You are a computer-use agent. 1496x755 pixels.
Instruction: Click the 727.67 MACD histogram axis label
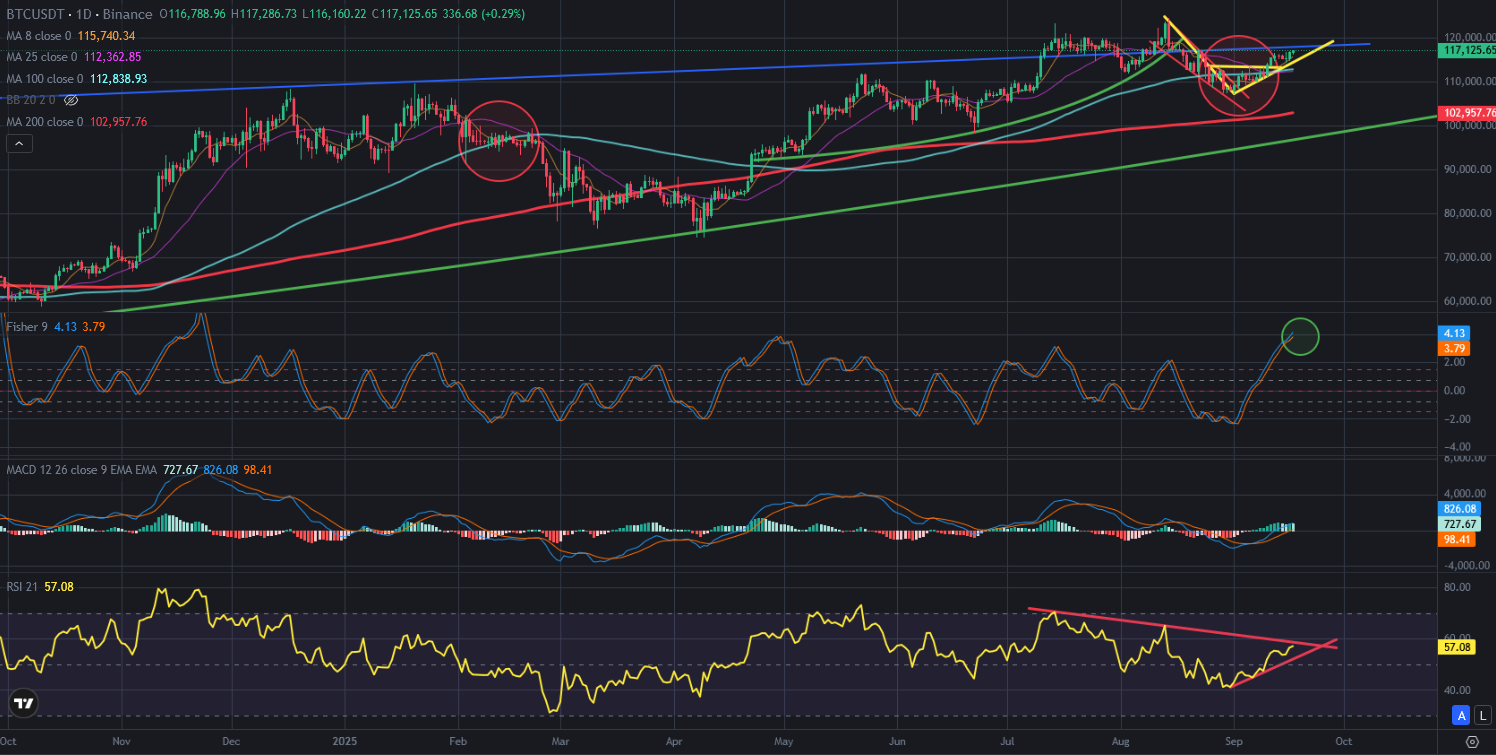[x=1460, y=524]
